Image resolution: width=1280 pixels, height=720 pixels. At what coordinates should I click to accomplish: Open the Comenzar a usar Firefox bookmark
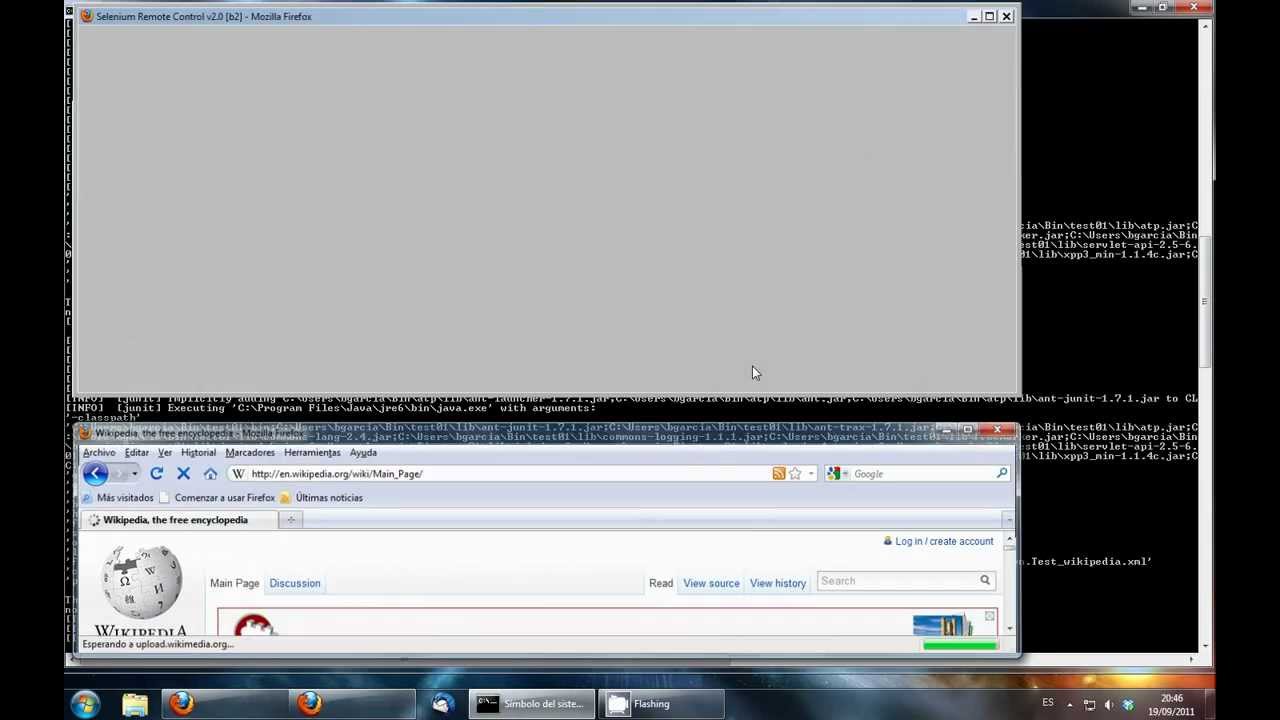216,498
